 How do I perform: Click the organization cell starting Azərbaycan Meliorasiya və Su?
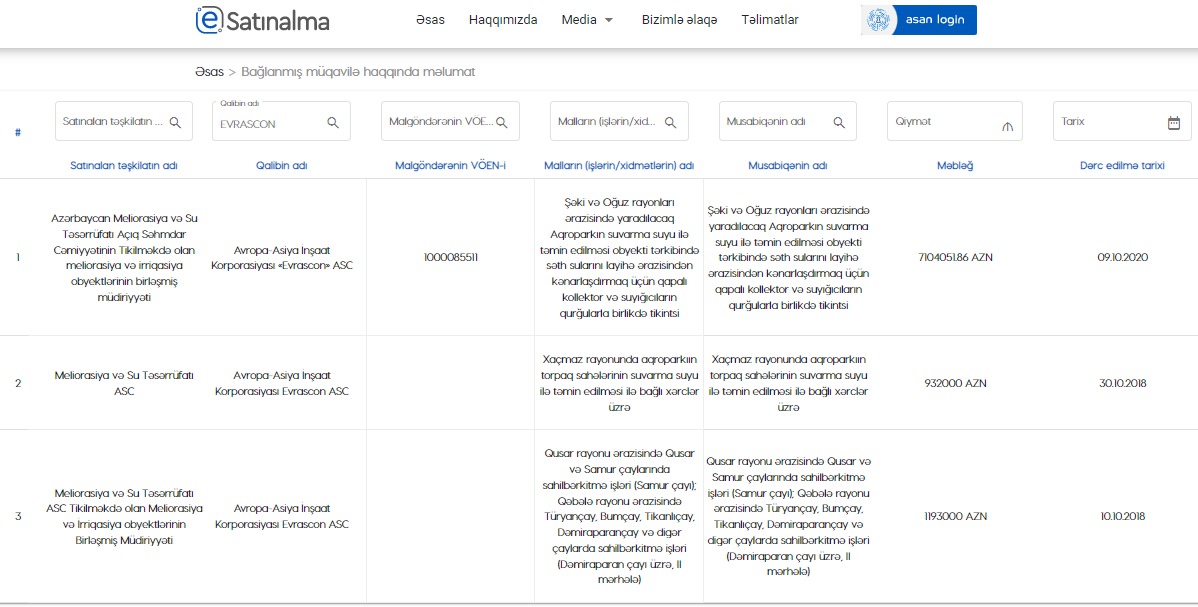coord(124,258)
